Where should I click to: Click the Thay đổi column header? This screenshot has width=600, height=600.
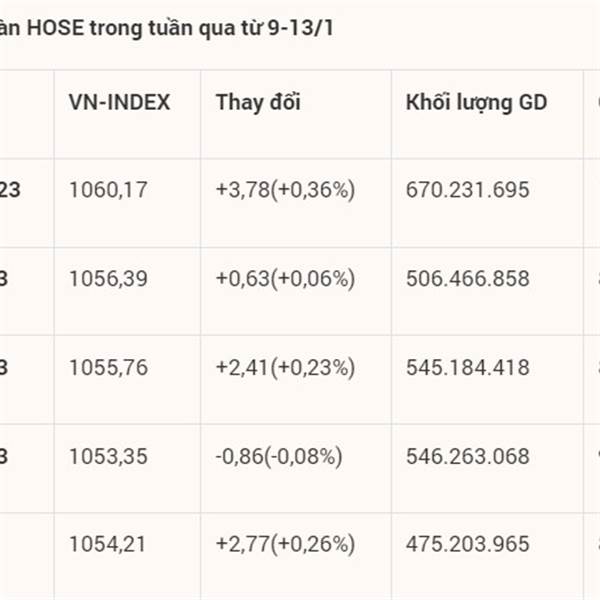pos(258,102)
